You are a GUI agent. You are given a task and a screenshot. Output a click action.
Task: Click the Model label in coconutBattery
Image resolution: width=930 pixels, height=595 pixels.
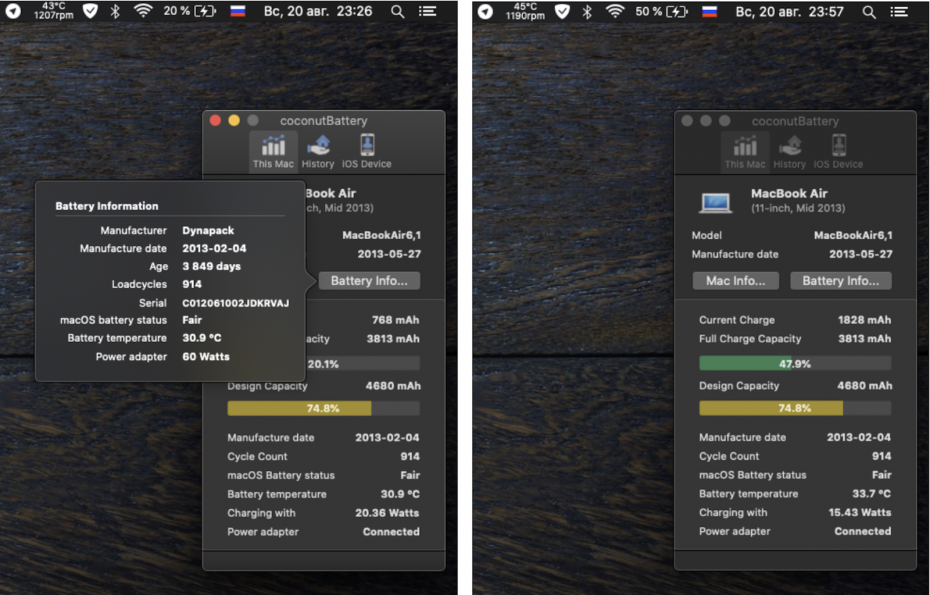(x=706, y=235)
